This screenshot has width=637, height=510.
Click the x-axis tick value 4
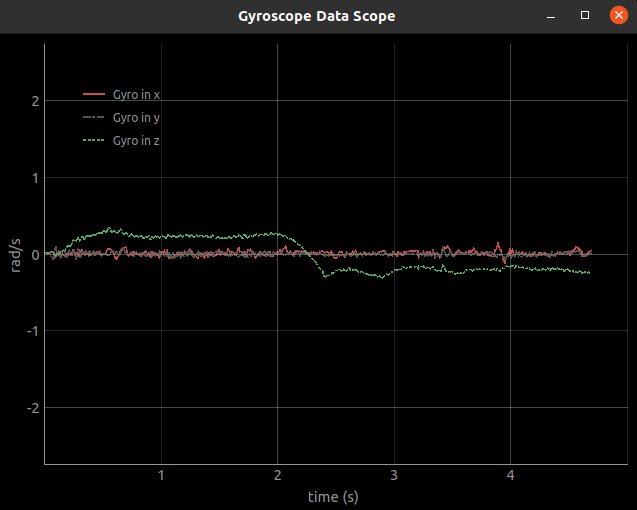pyautogui.click(x=510, y=475)
